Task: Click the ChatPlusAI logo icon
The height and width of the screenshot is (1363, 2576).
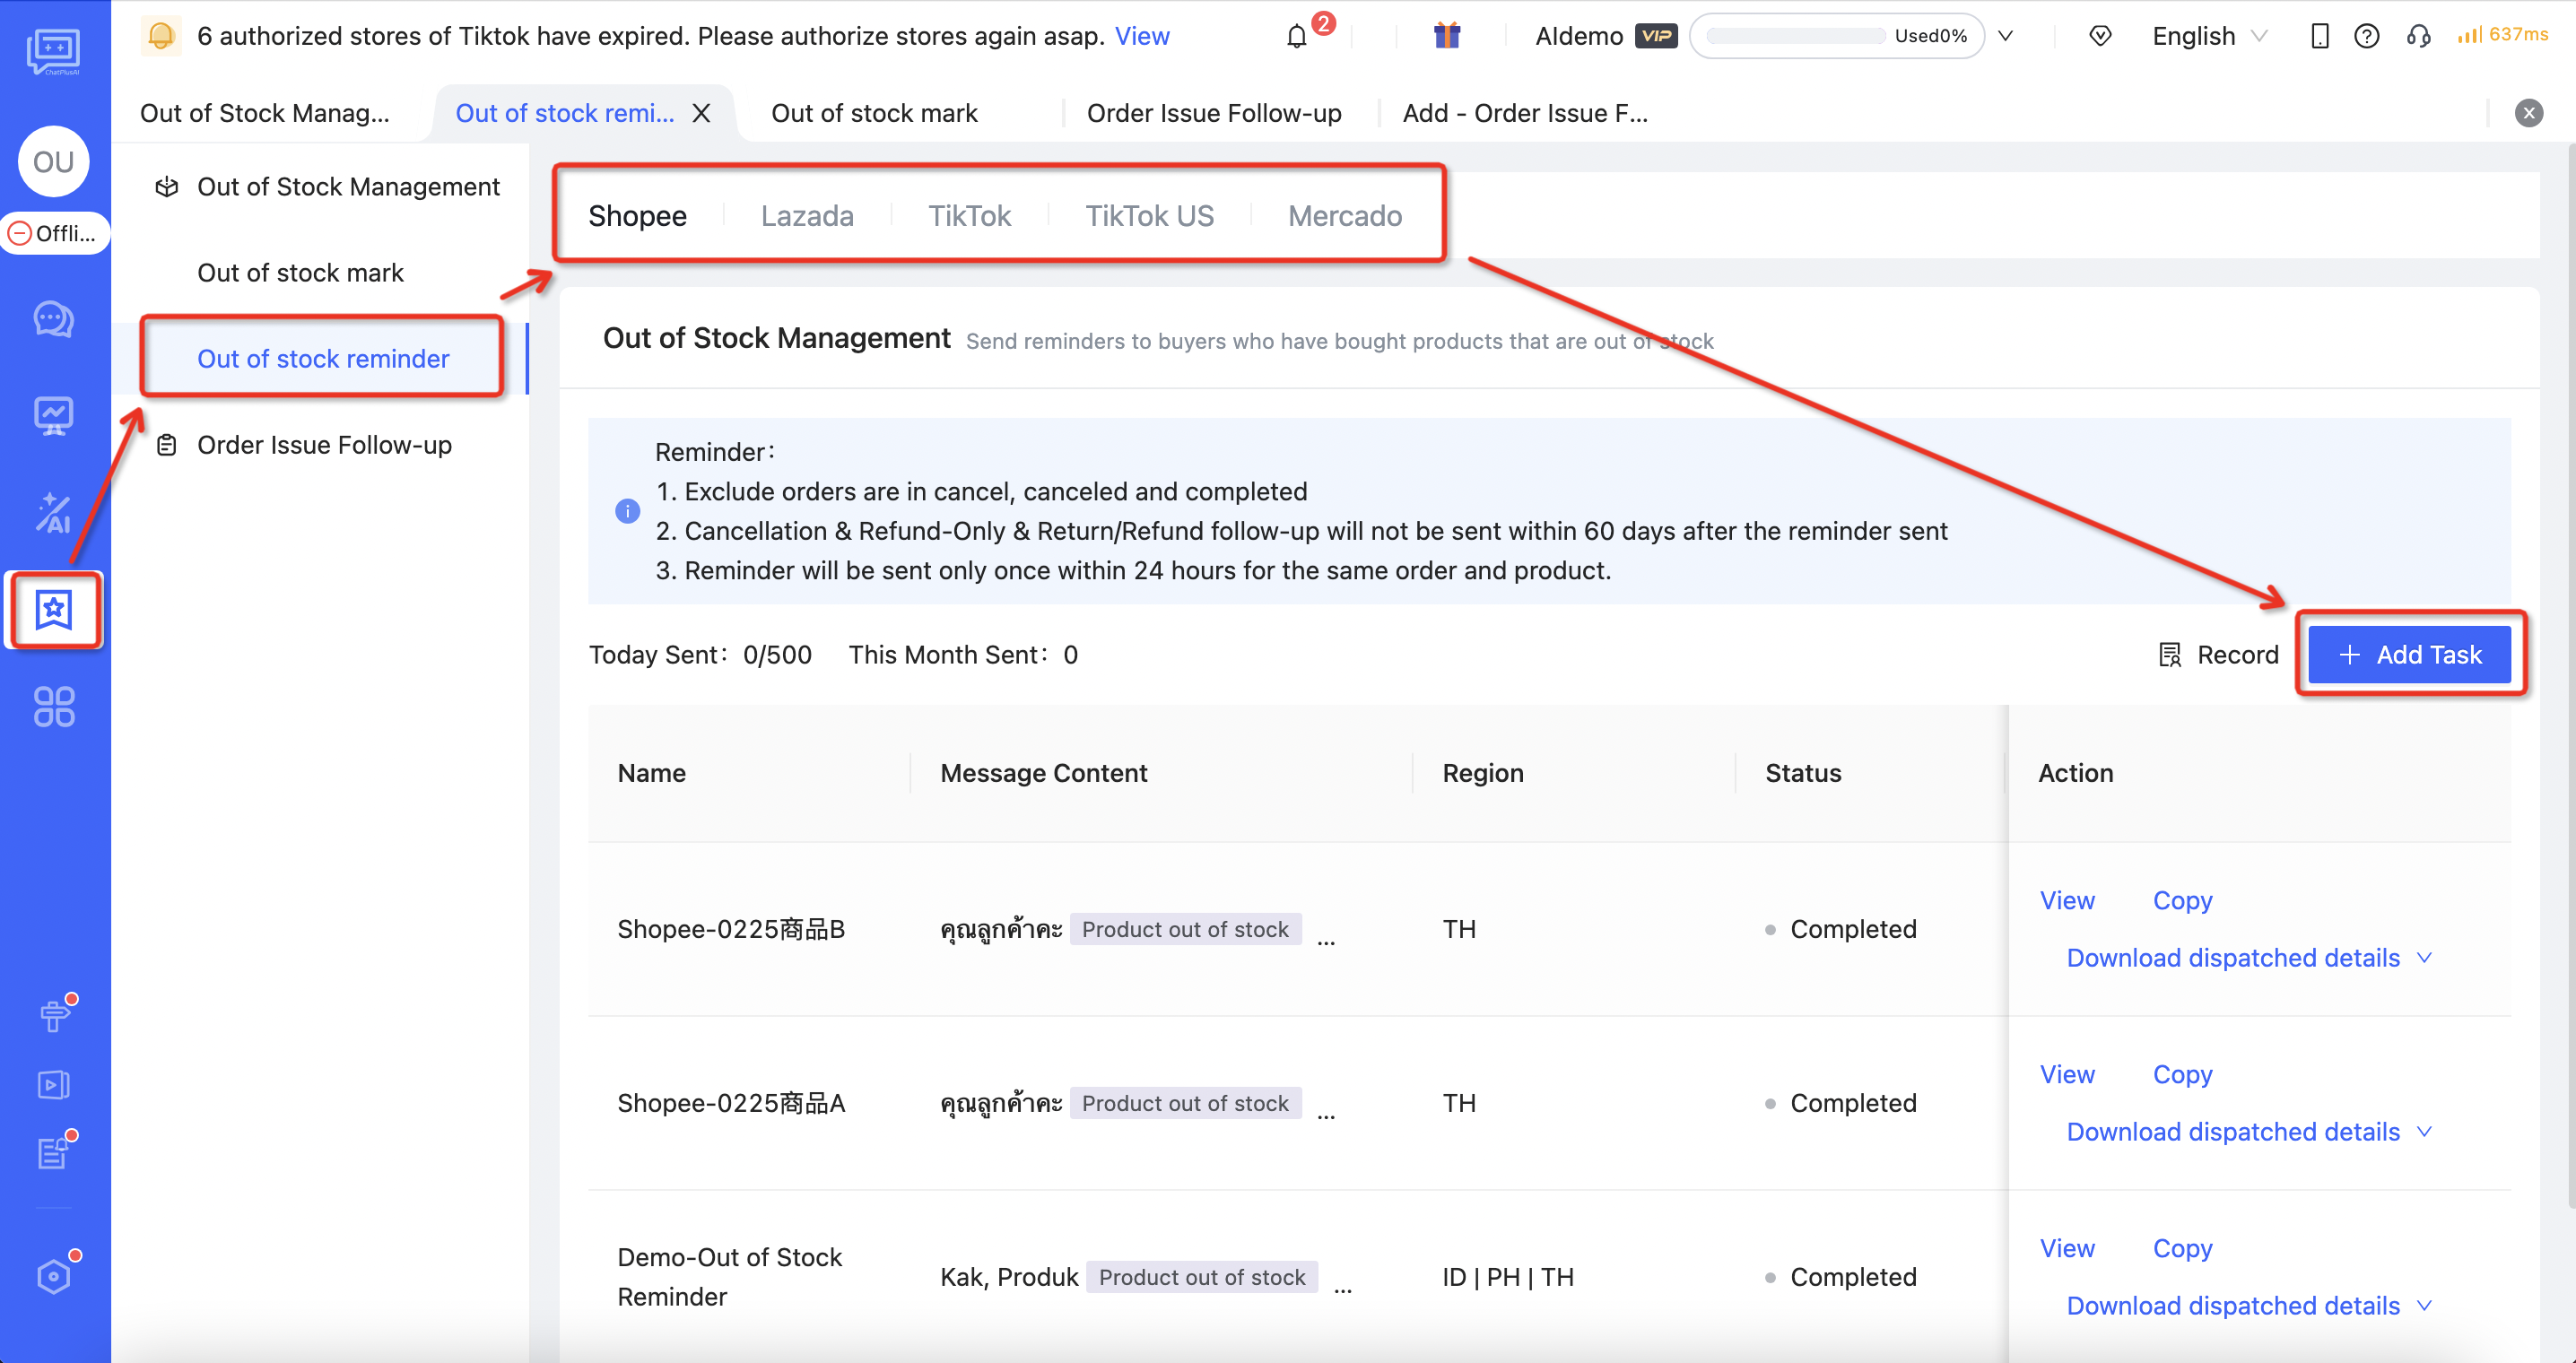Action: pos(54,52)
